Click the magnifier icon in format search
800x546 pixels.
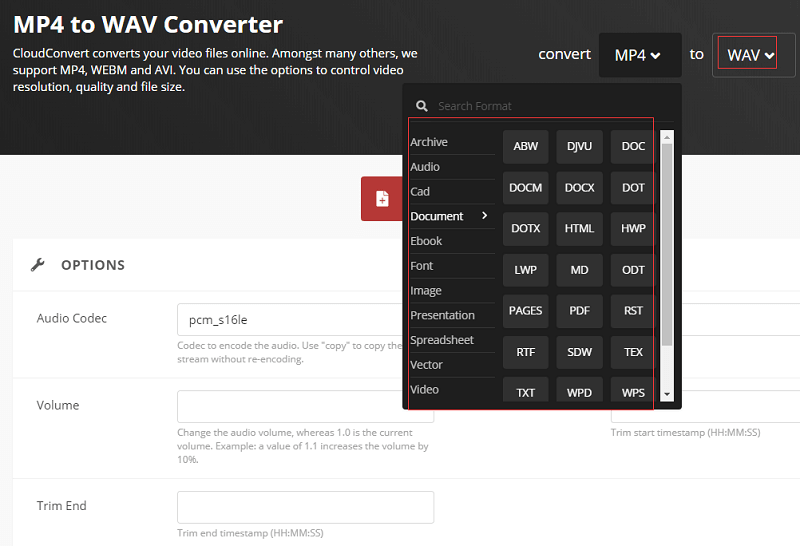421,106
